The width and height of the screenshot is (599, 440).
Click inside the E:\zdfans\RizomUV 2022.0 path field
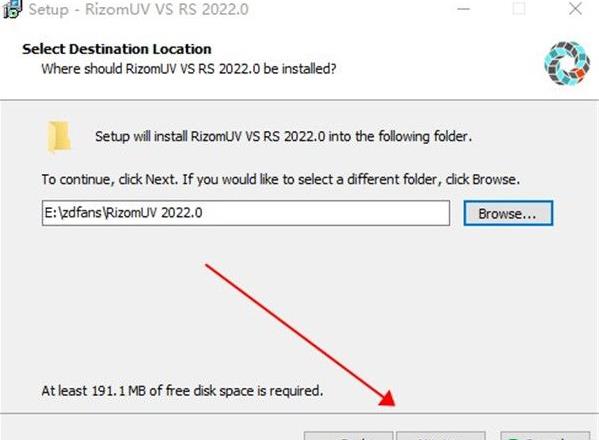[x=246, y=213]
